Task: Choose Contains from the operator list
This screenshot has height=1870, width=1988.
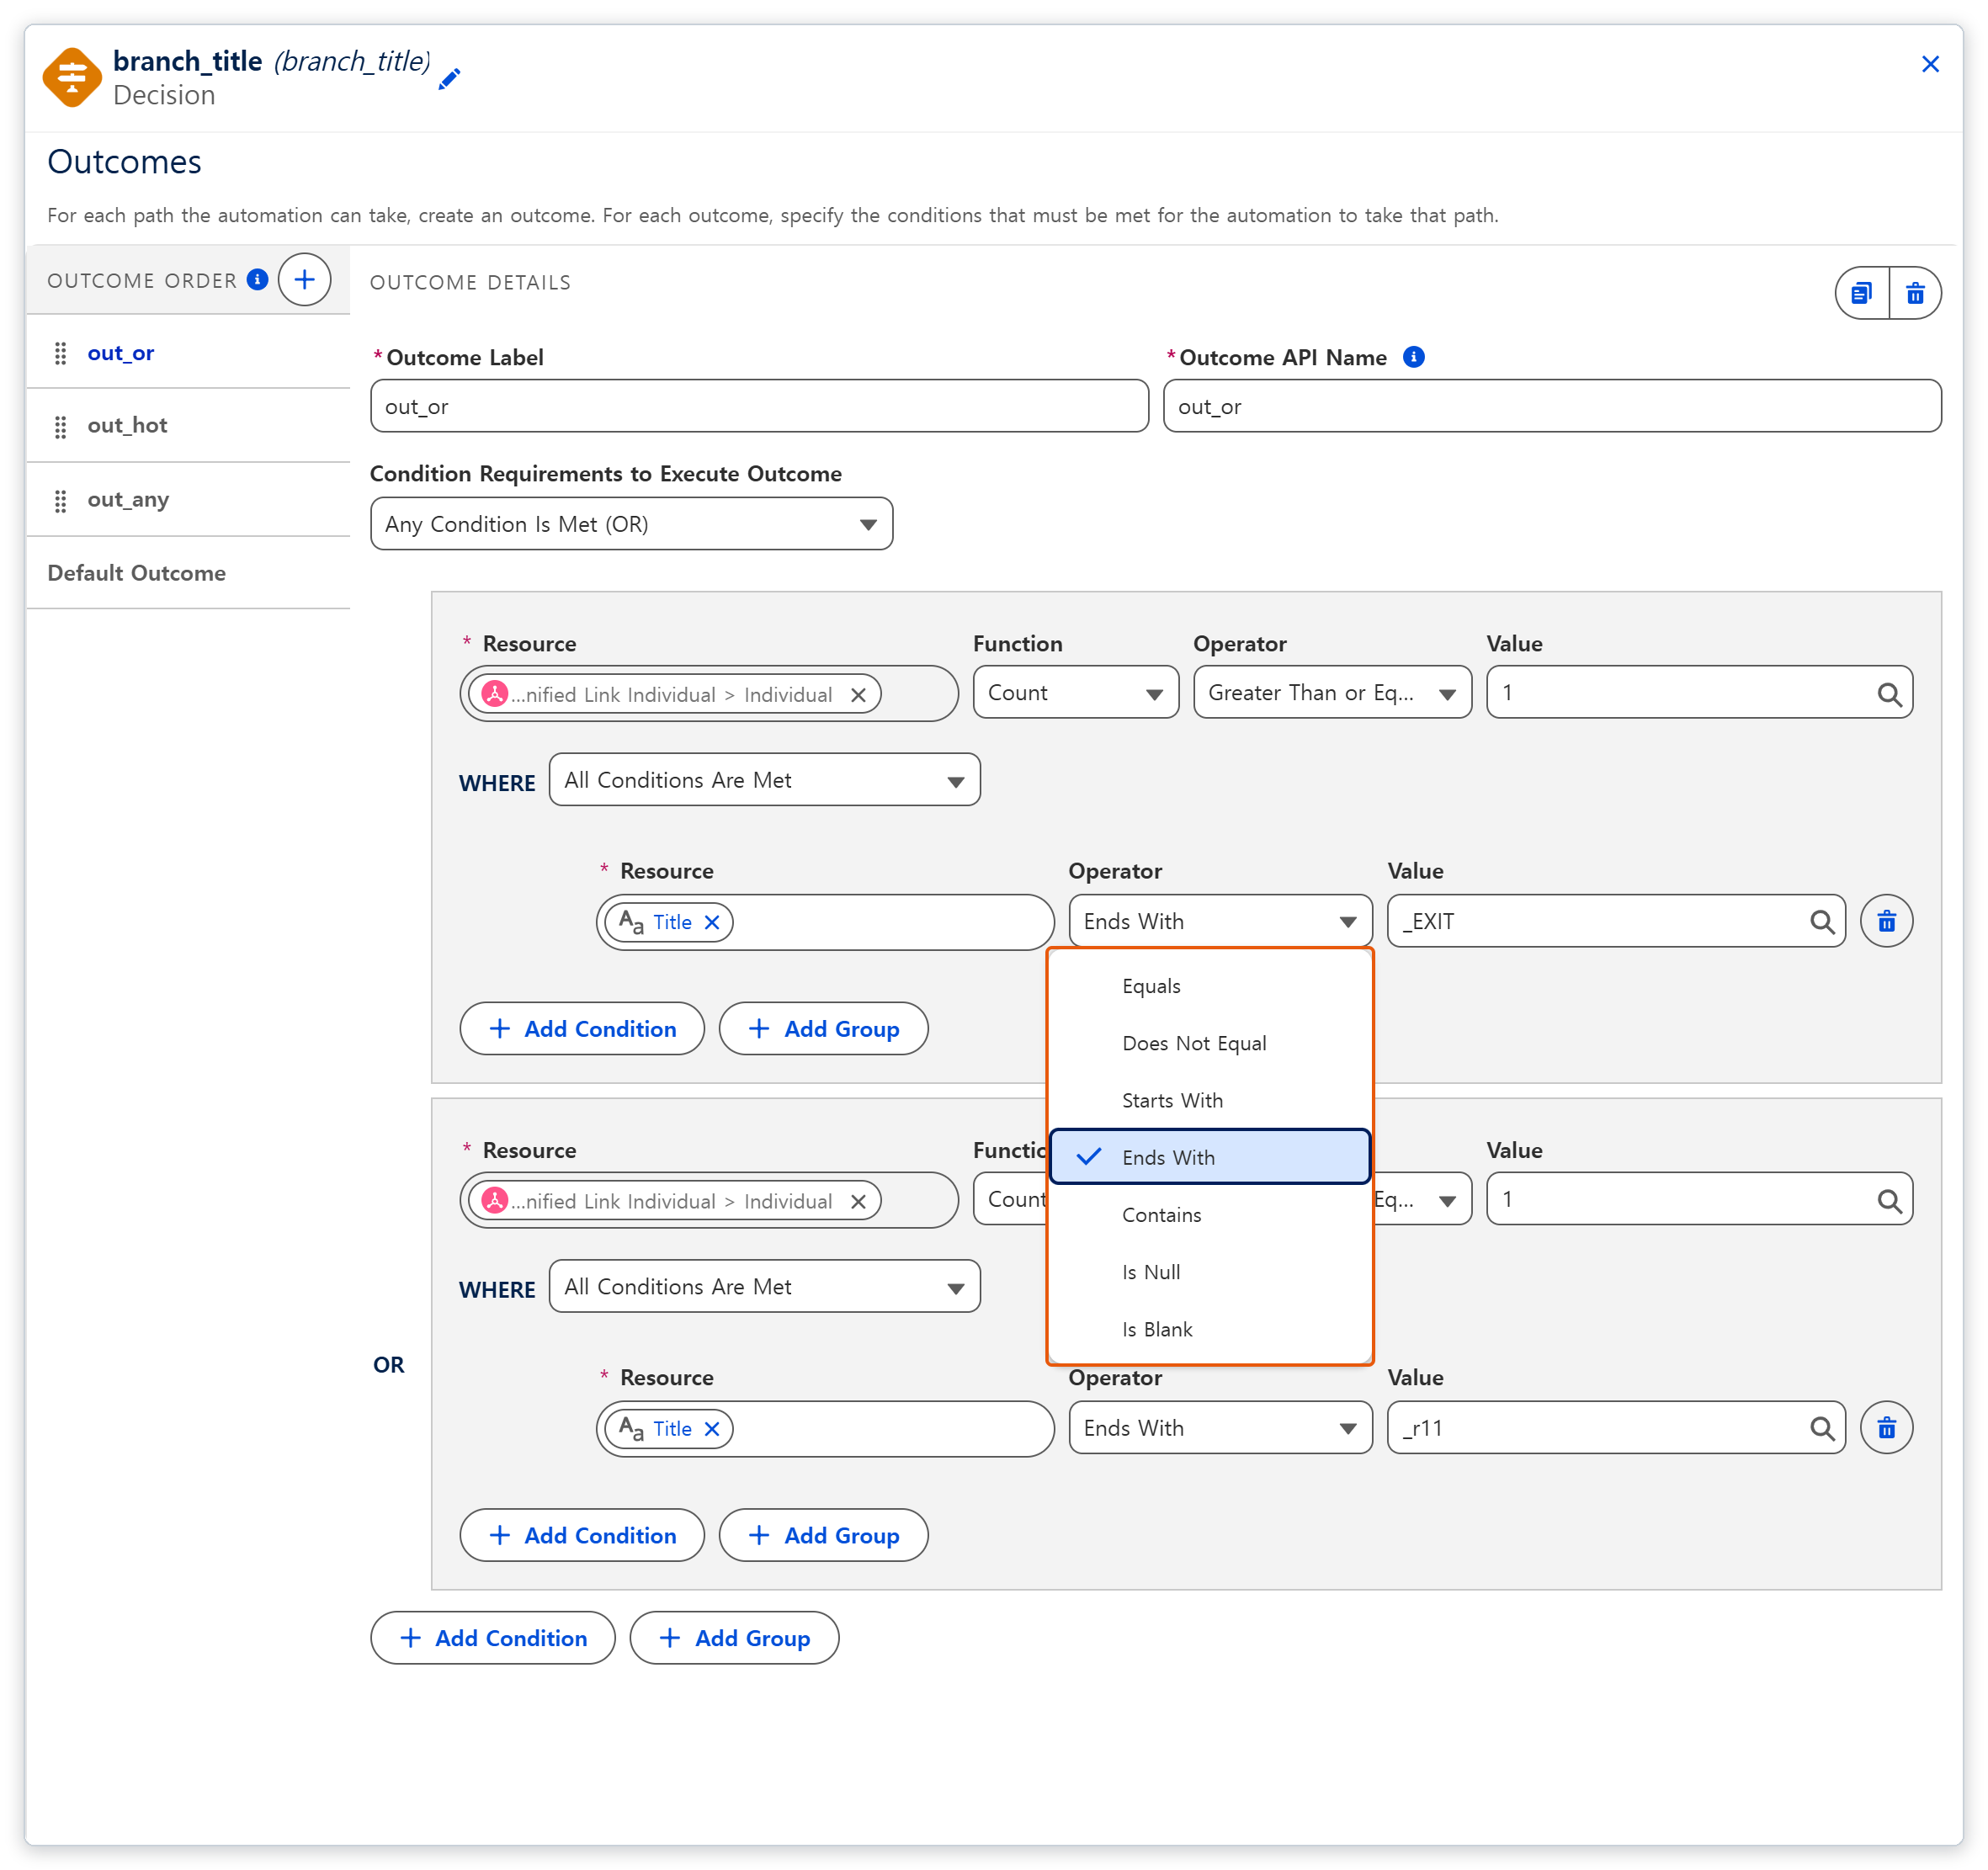Action: click(x=1210, y=1215)
